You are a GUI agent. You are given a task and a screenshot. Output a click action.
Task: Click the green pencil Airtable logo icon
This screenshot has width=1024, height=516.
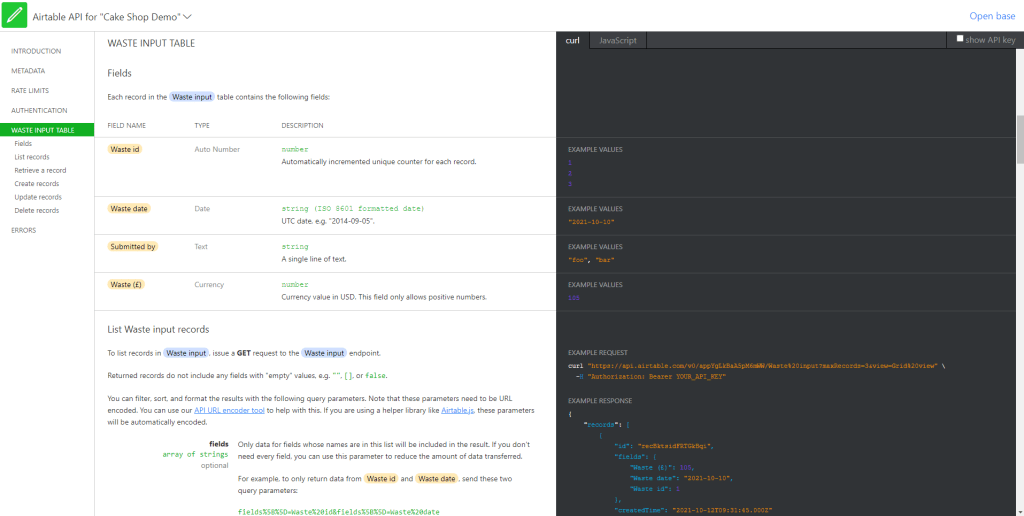[14, 16]
